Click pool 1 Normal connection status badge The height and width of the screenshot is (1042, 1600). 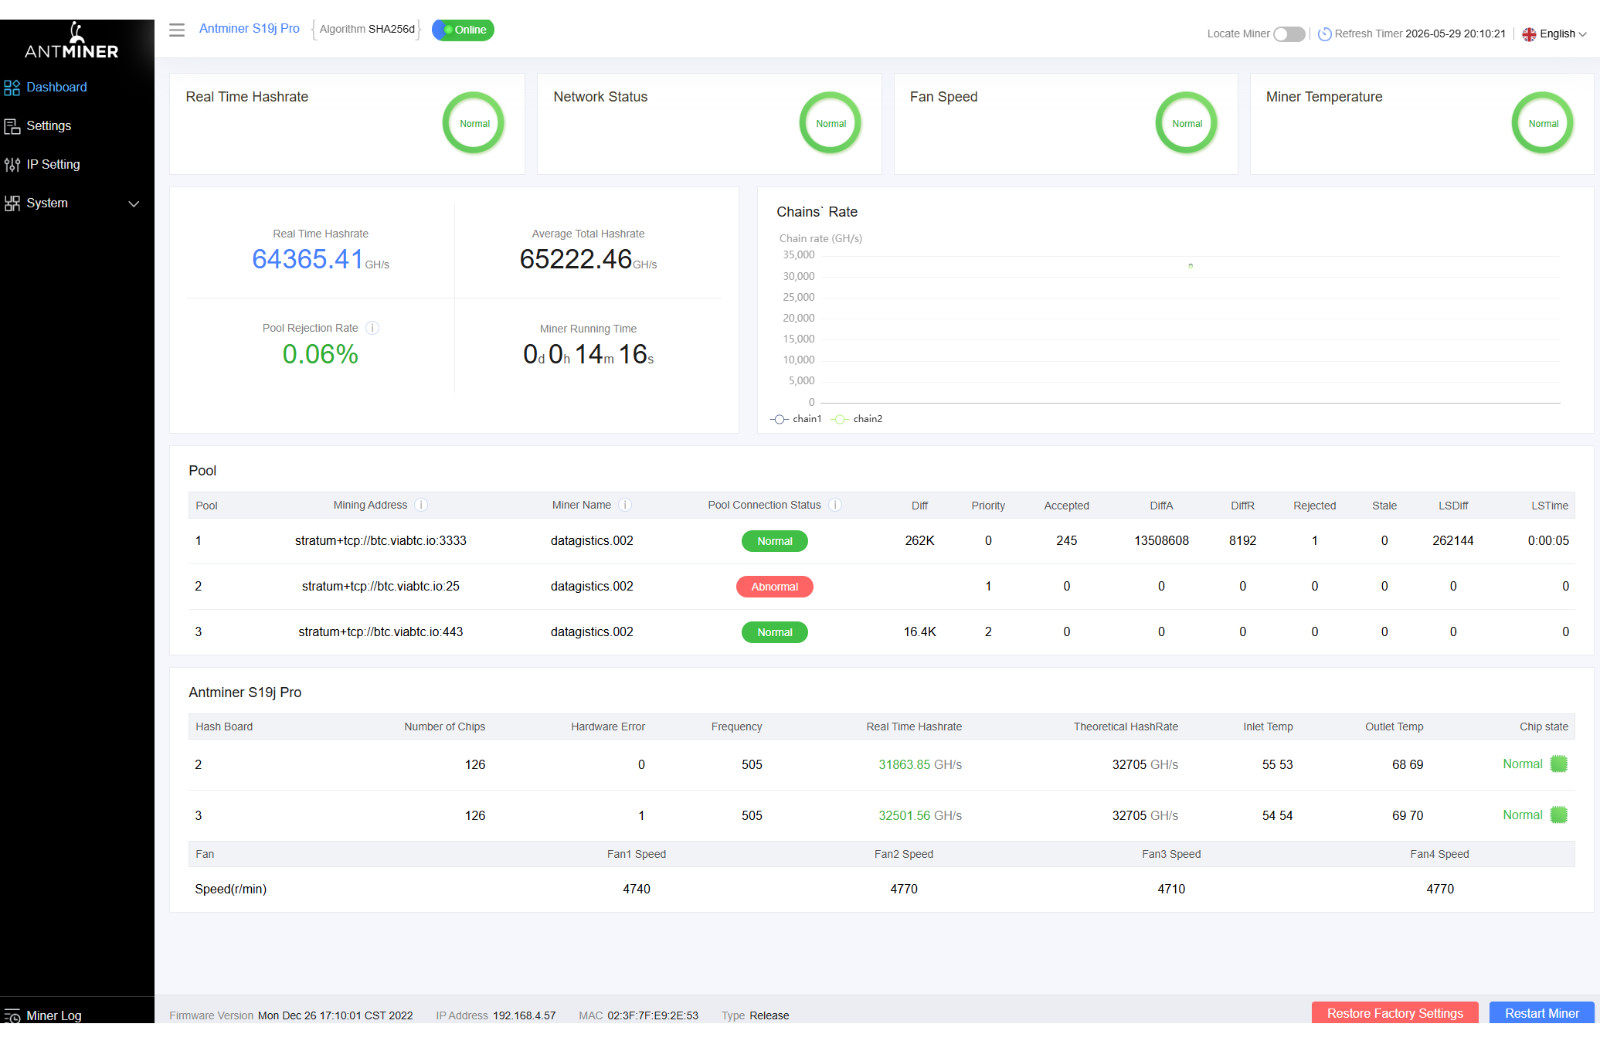[x=775, y=541]
